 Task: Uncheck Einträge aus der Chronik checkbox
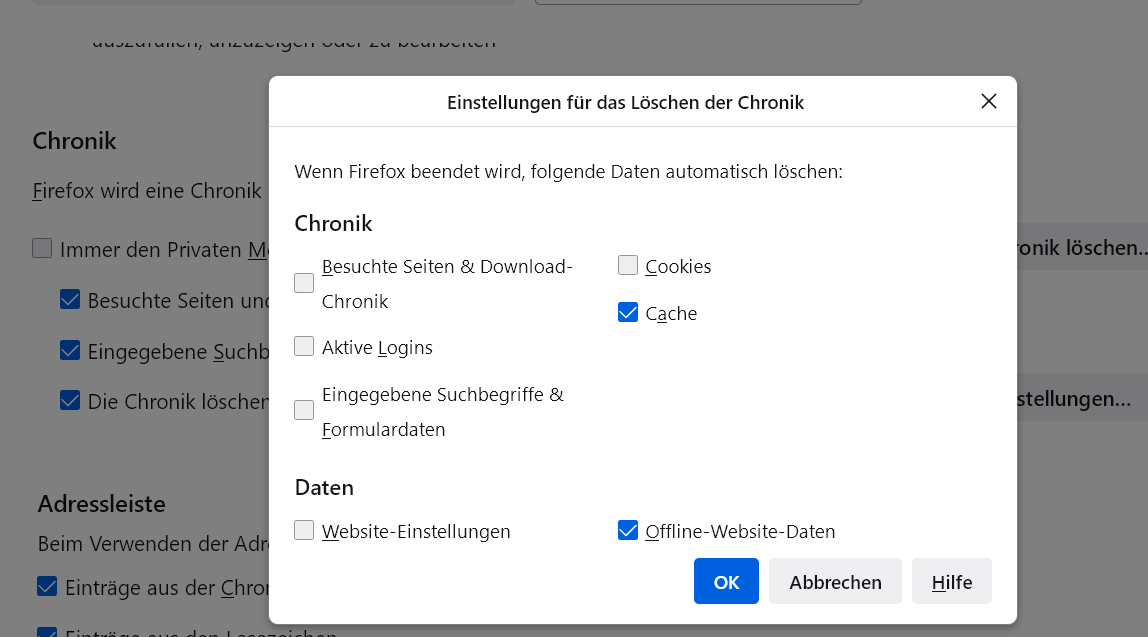coord(47,587)
